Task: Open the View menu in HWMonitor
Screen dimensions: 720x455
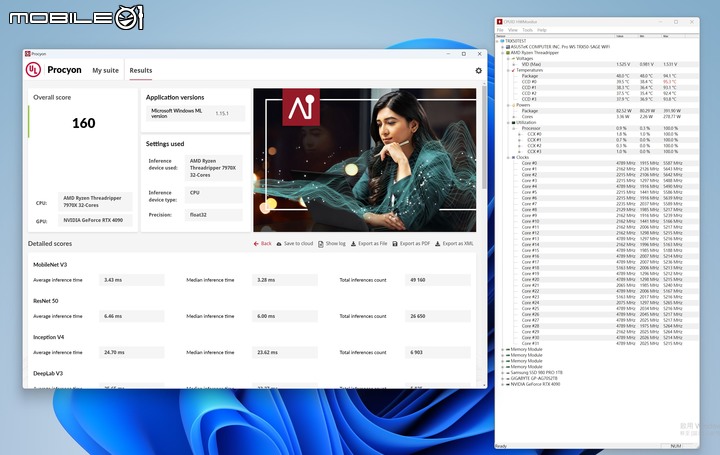Action: 512,30
